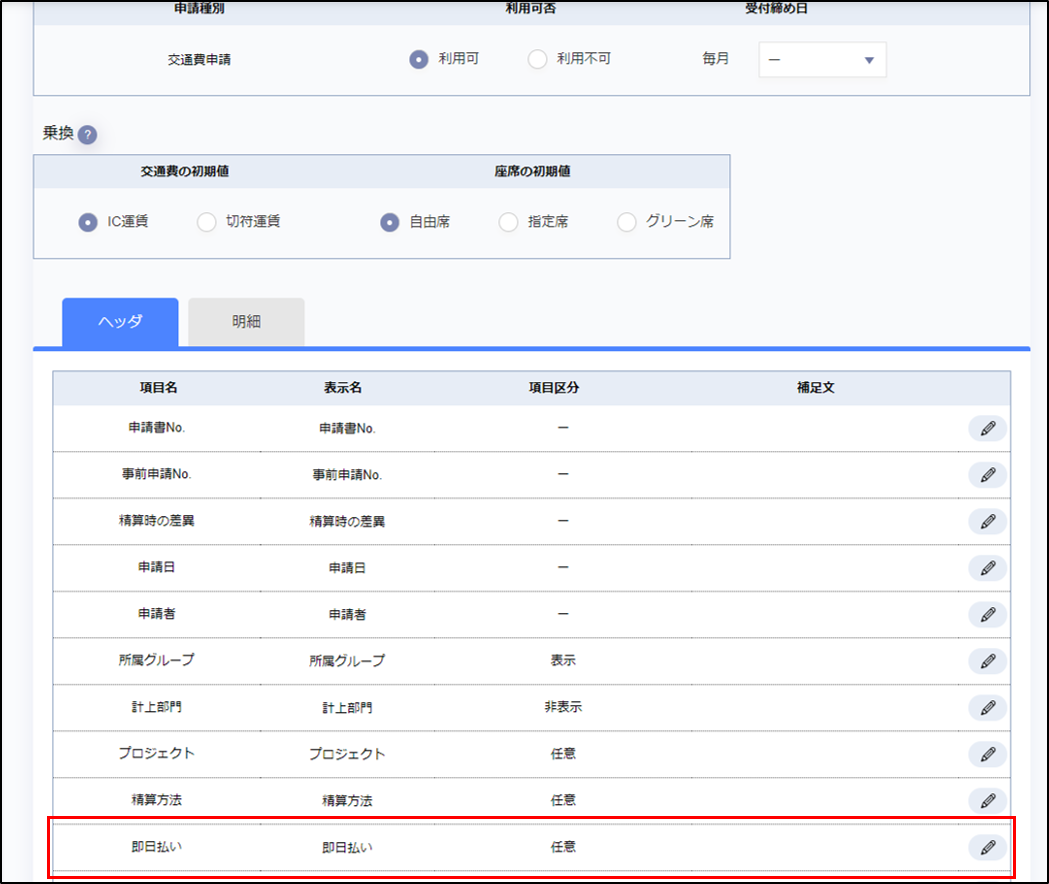Click 任意 value in 即日払い row
1049x884 pixels.
tap(563, 847)
